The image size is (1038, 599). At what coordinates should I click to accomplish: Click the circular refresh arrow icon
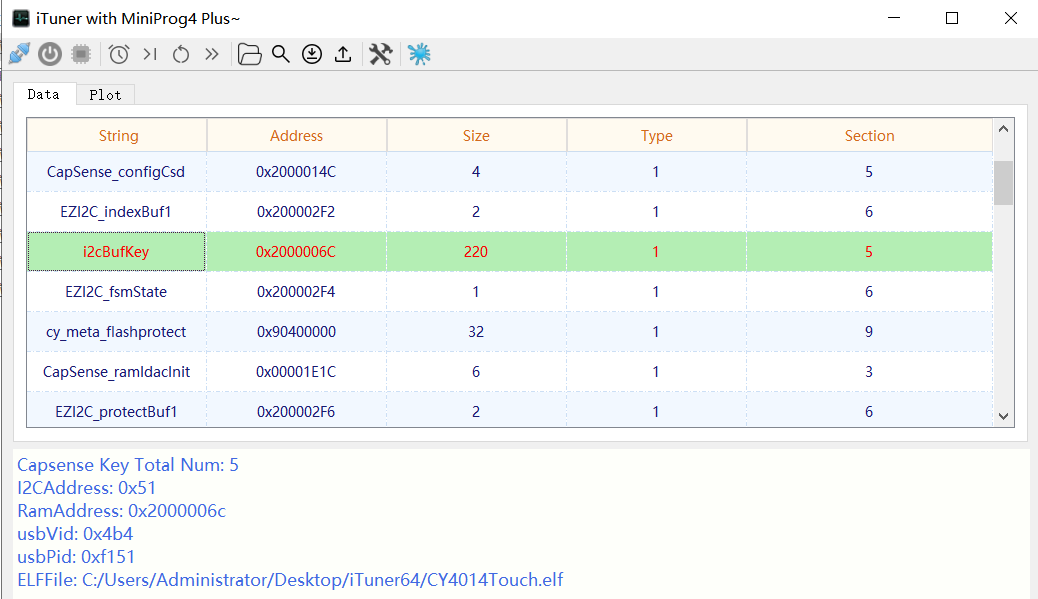pyautogui.click(x=181, y=54)
